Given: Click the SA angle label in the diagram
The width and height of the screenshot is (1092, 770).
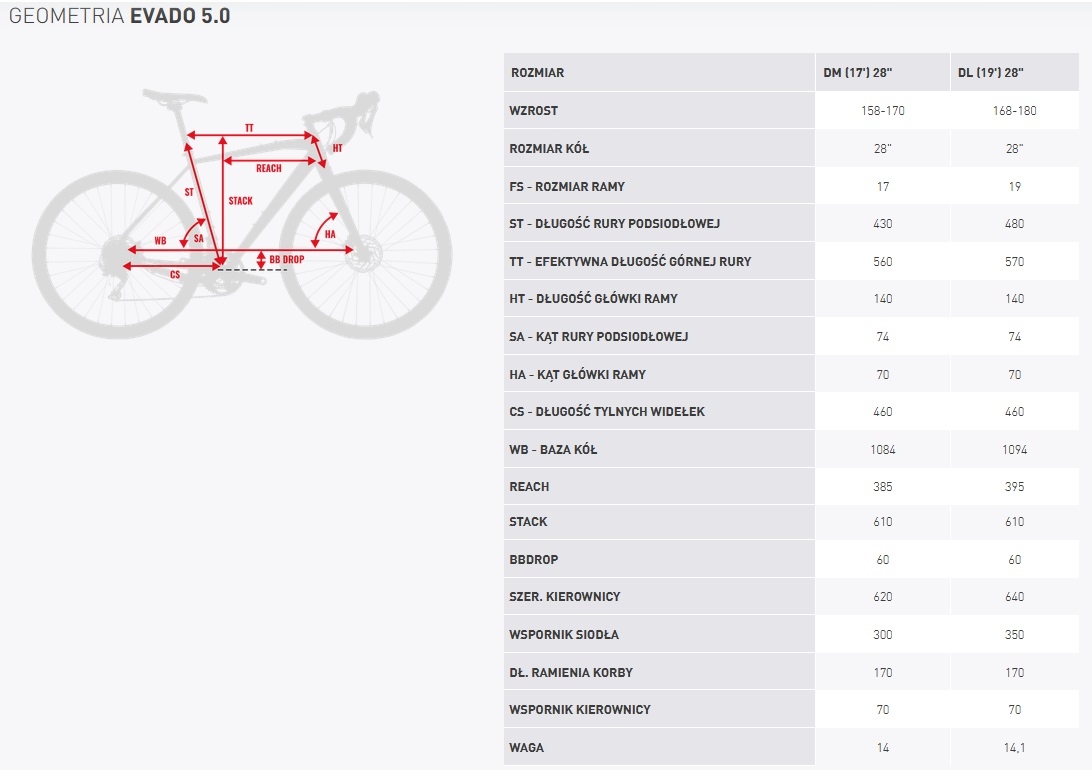Looking at the screenshot, I should [199, 239].
